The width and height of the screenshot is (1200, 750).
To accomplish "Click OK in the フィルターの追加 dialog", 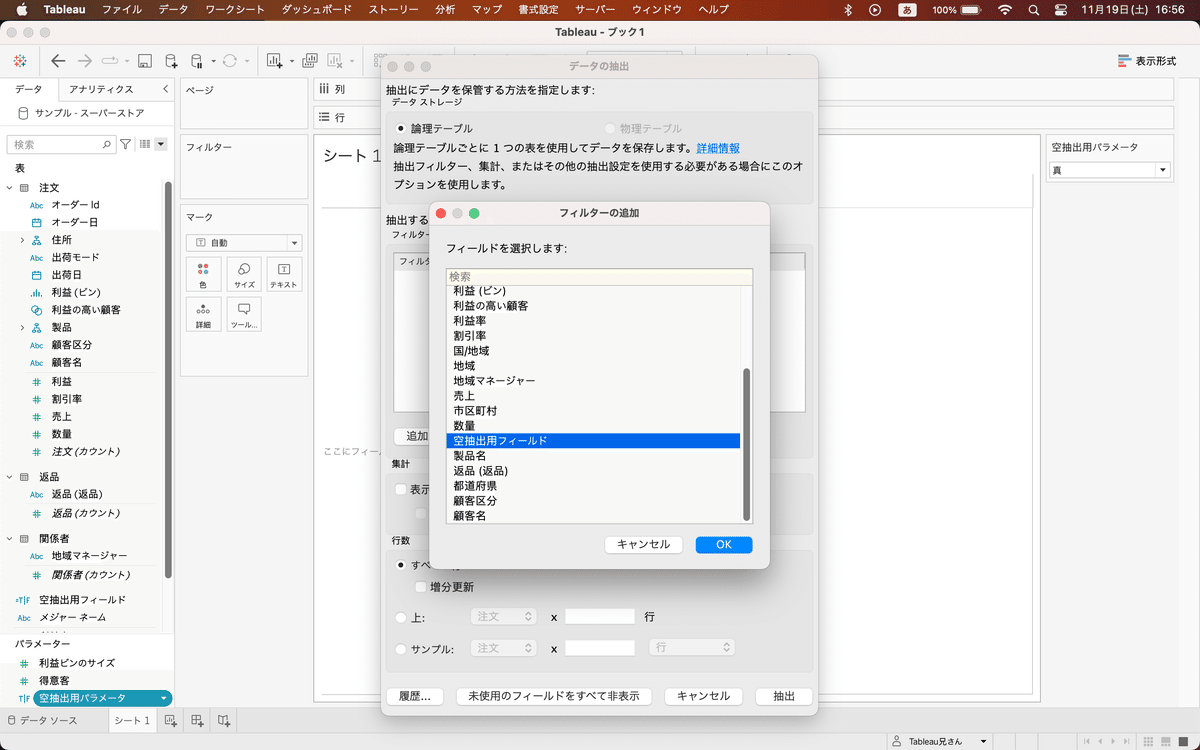I will click(x=724, y=544).
